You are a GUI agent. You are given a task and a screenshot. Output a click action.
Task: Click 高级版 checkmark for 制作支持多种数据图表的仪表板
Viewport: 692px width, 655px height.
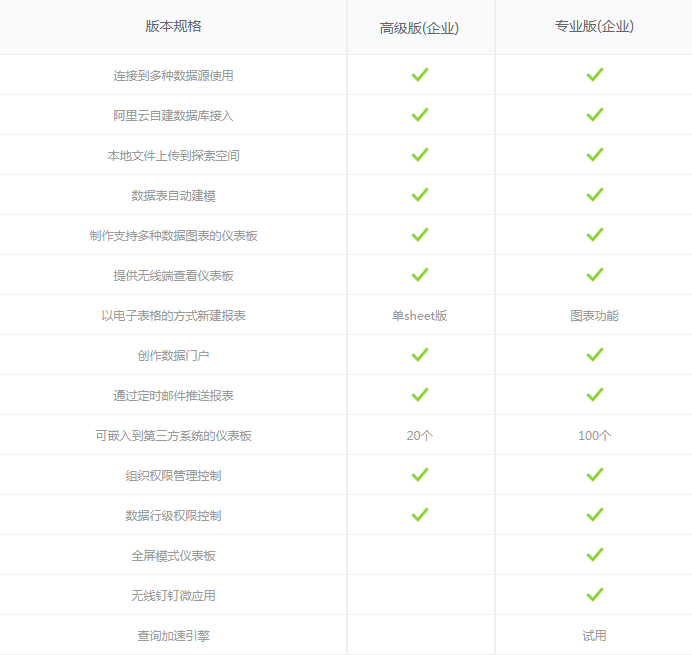tap(420, 234)
